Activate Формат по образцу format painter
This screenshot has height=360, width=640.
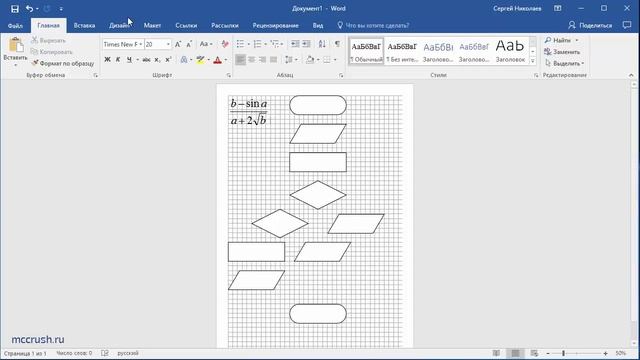coord(63,63)
